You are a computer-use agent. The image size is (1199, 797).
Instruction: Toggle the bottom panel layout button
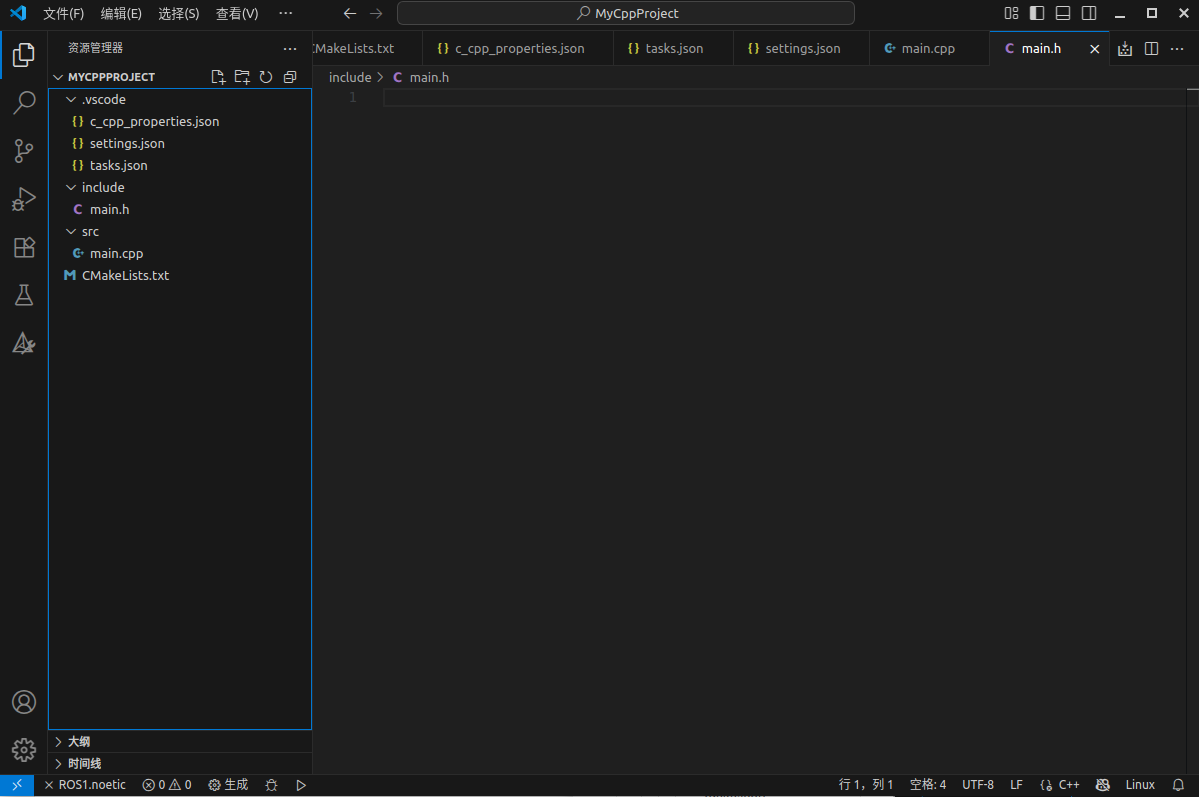pos(1063,13)
